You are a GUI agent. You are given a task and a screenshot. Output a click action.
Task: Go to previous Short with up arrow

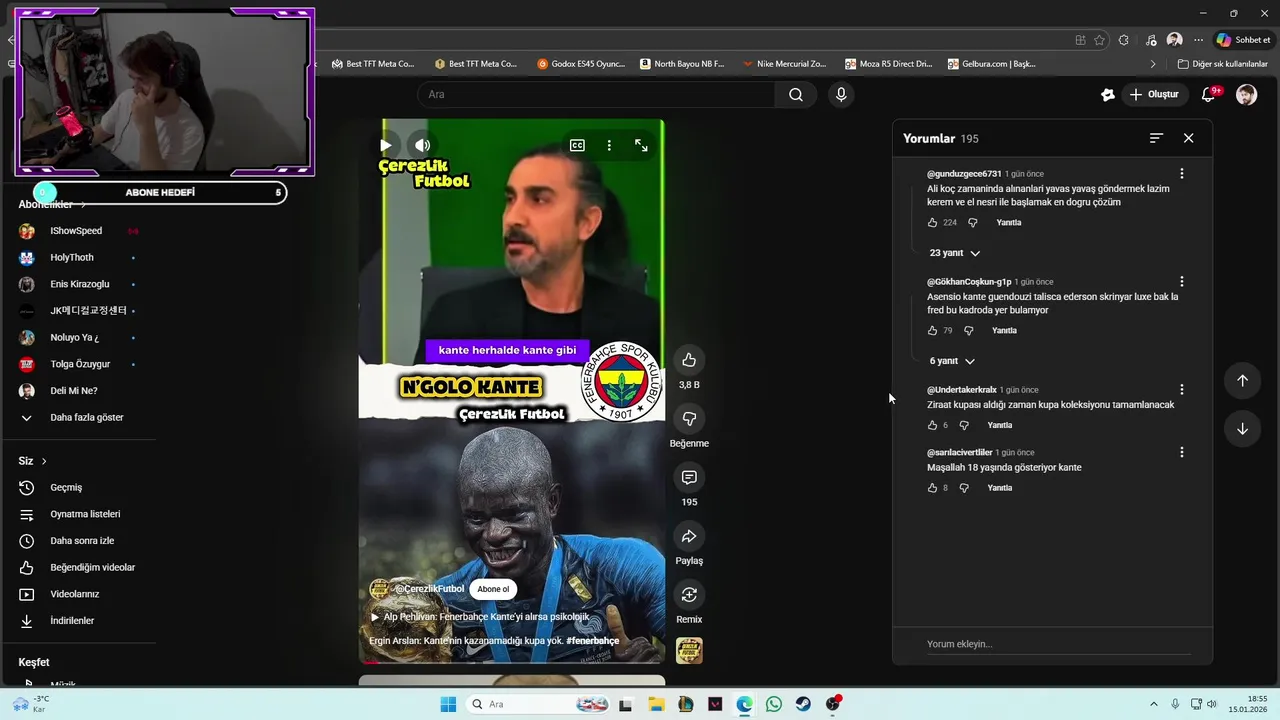(x=1242, y=381)
